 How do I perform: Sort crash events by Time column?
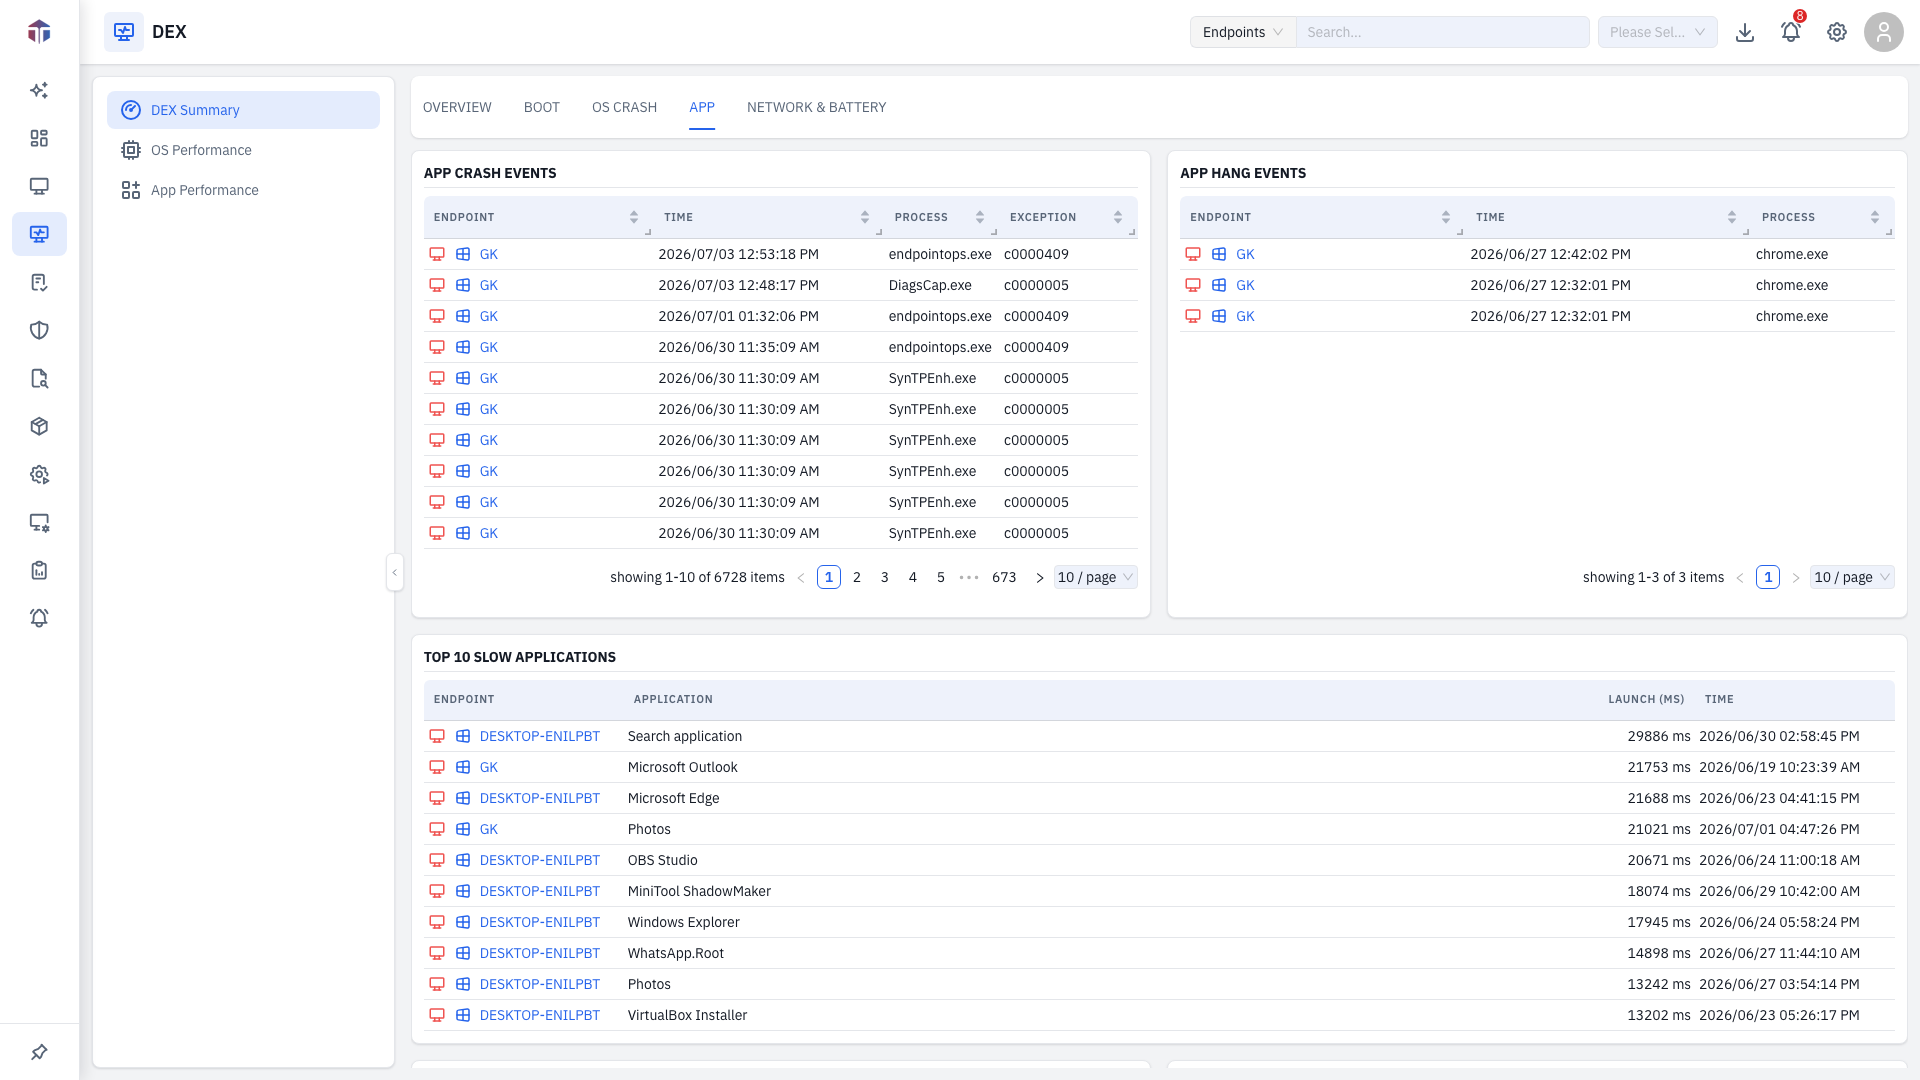tap(864, 217)
